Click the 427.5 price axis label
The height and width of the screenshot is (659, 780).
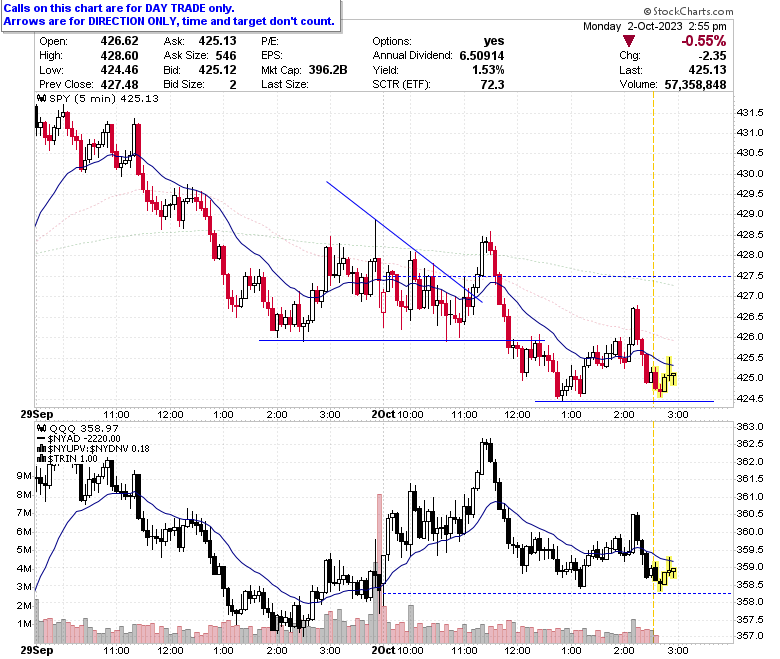(x=750, y=275)
